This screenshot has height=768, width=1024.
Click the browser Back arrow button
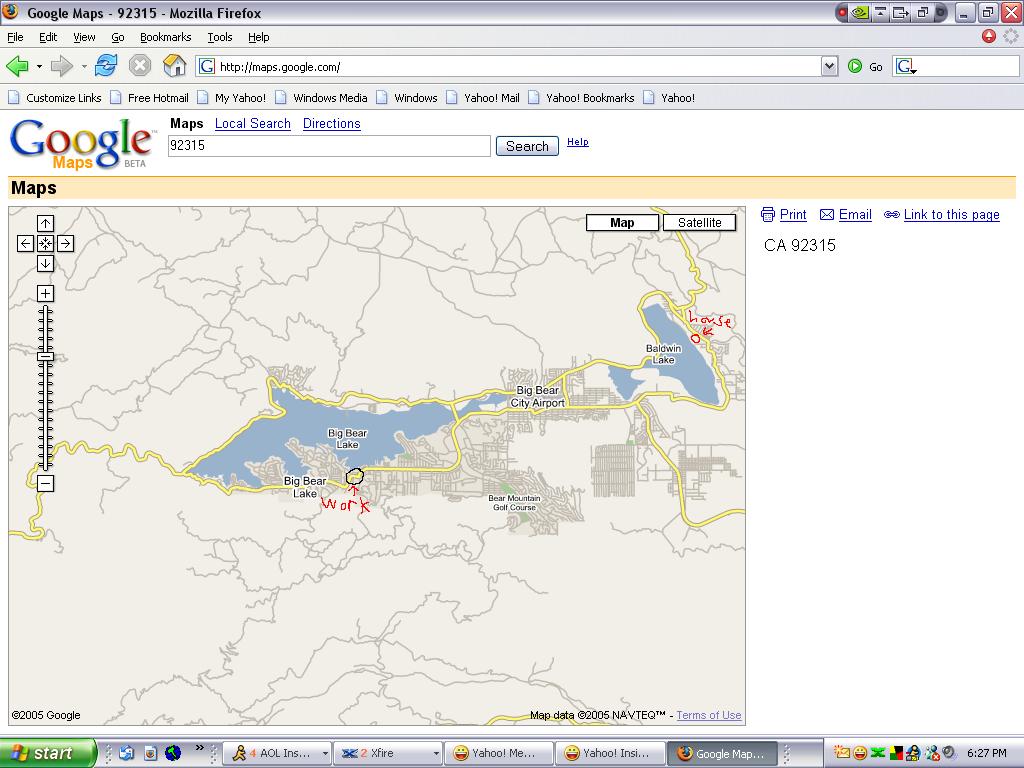[x=17, y=67]
